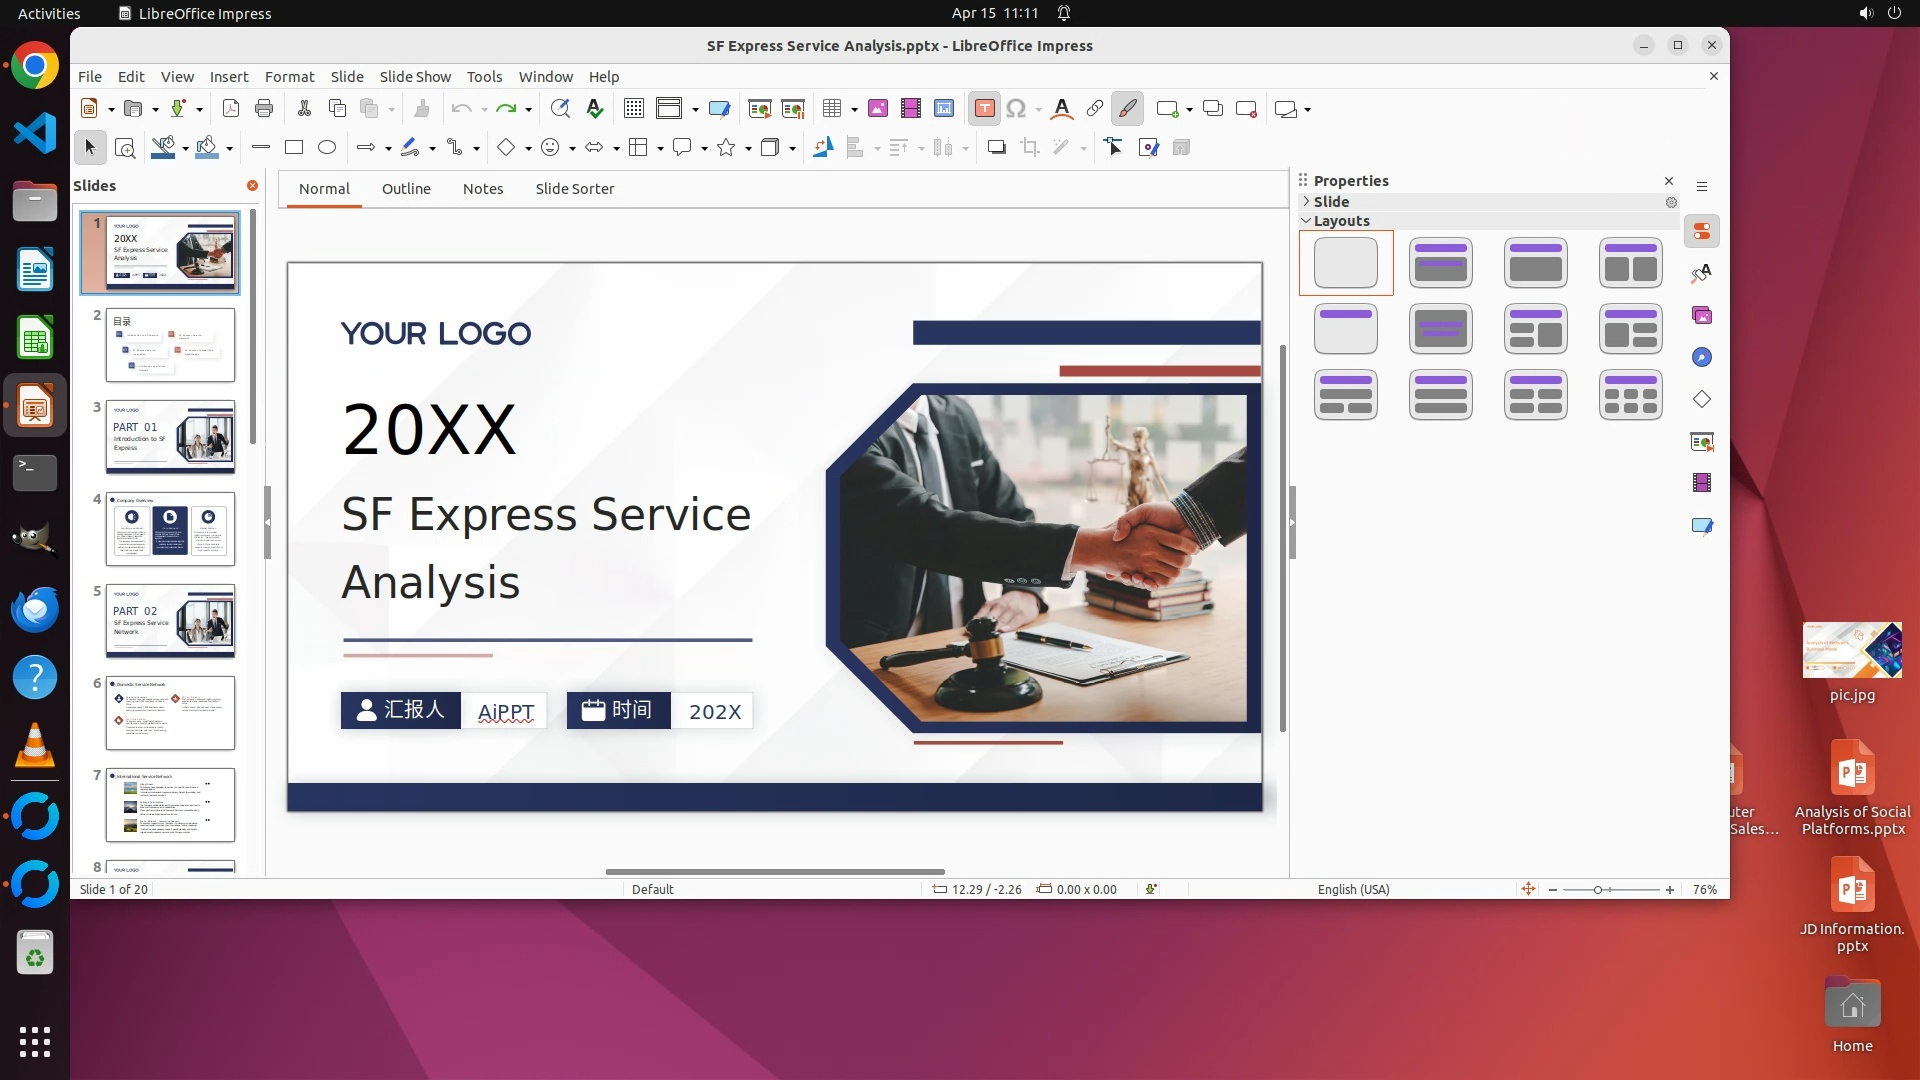
Task: Select the Ellipse drawing tool
Action: [327, 148]
